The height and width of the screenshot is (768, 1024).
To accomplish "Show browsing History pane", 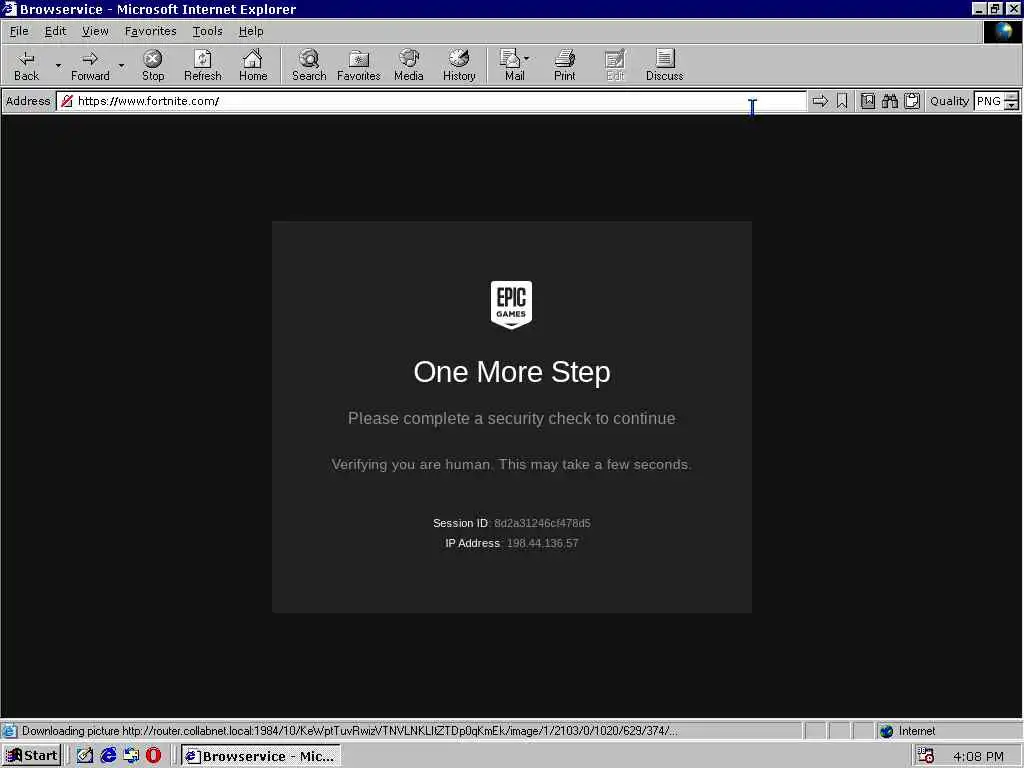I will click(459, 65).
